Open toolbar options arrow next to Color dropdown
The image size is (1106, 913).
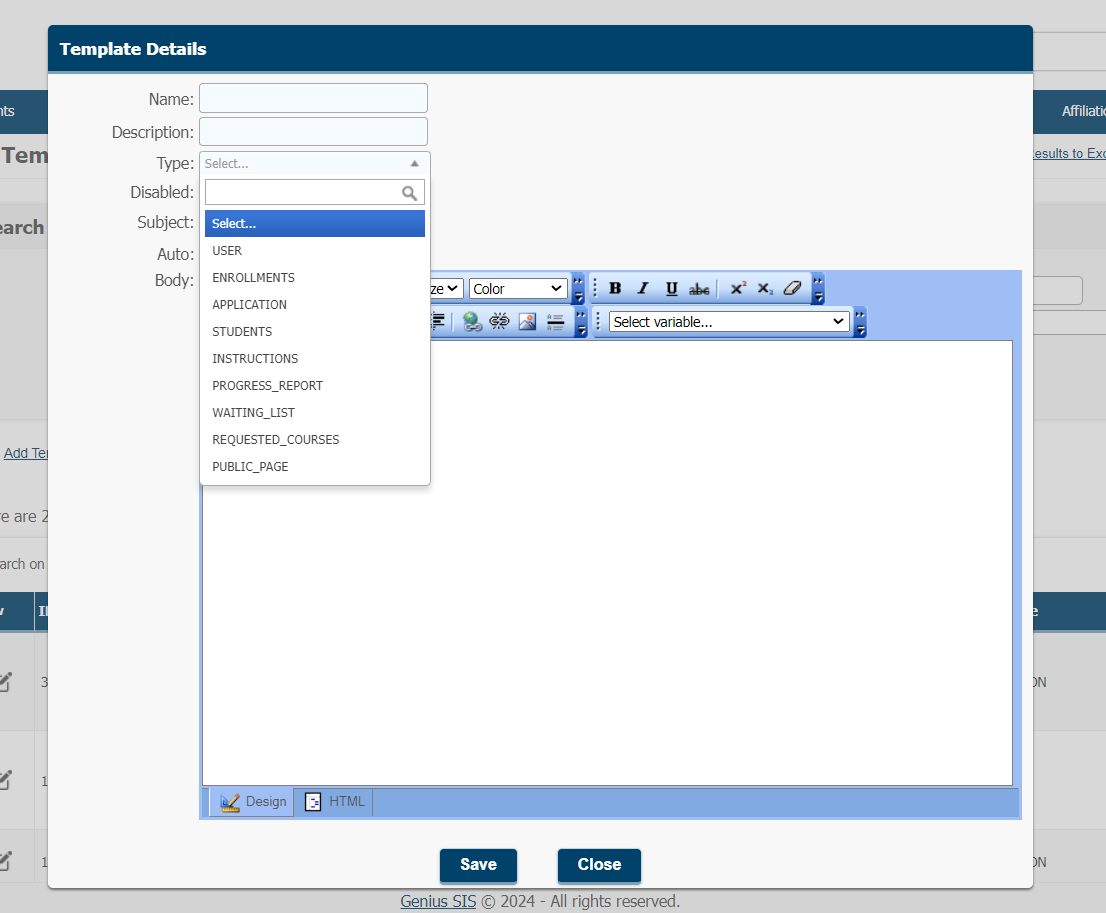pyautogui.click(x=578, y=289)
